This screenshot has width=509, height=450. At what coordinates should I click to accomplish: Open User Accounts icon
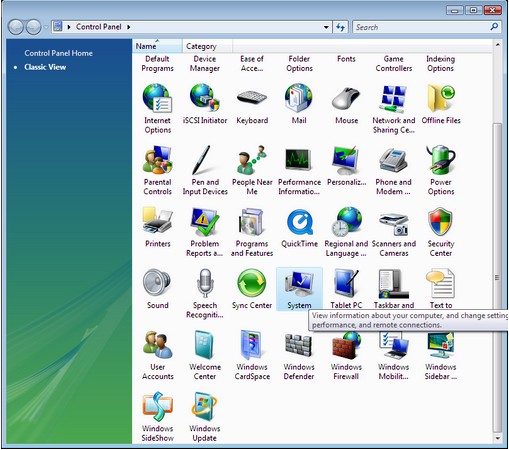(x=157, y=345)
